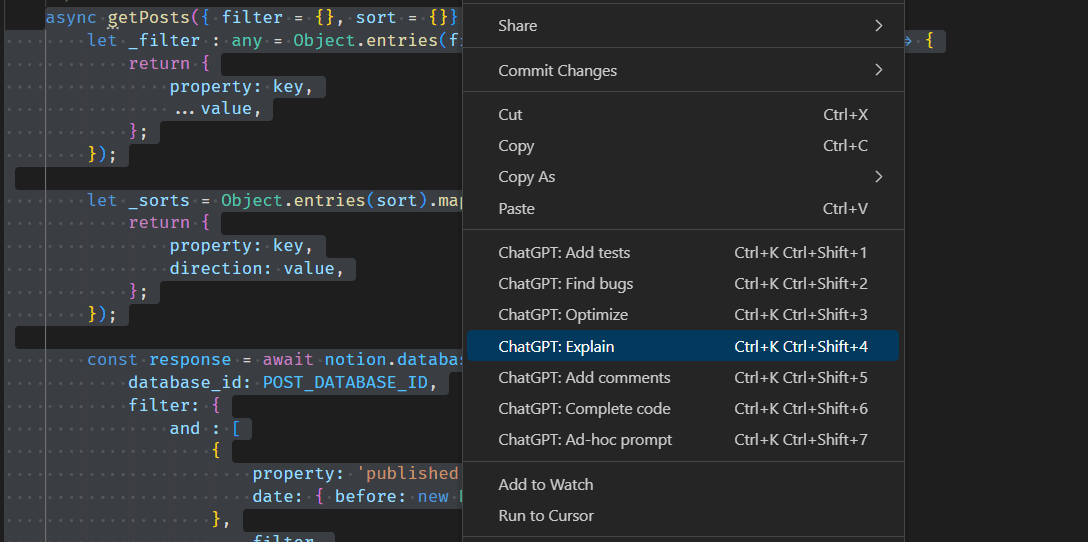Click the getPosts function name
This screenshot has width=1088, height=542.
coord(148,17)
